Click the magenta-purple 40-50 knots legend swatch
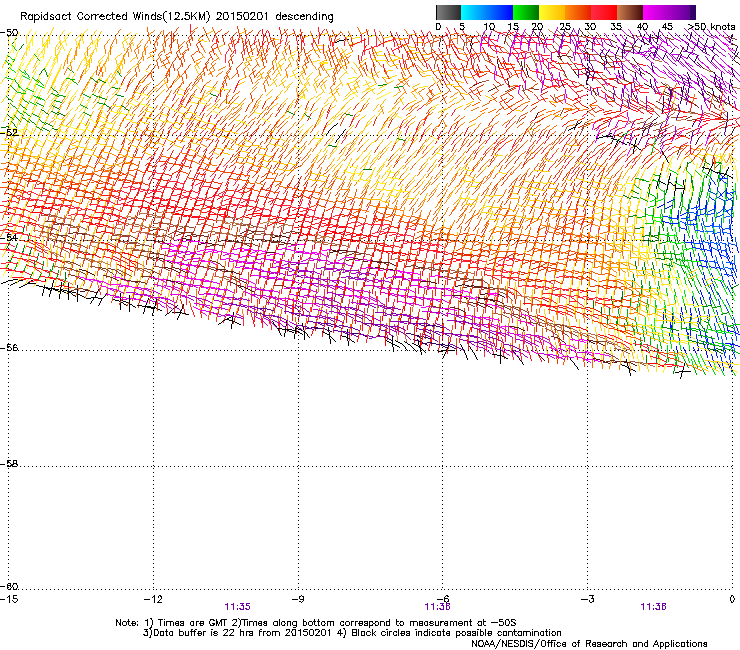Viewport: 740px width, 650px height. point(669,12)
